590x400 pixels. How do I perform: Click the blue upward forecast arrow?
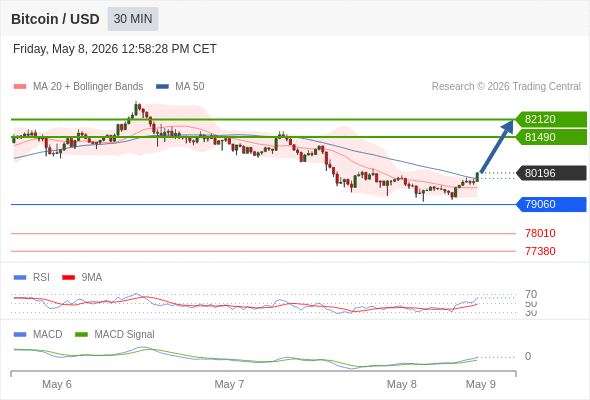click(497, 146)
